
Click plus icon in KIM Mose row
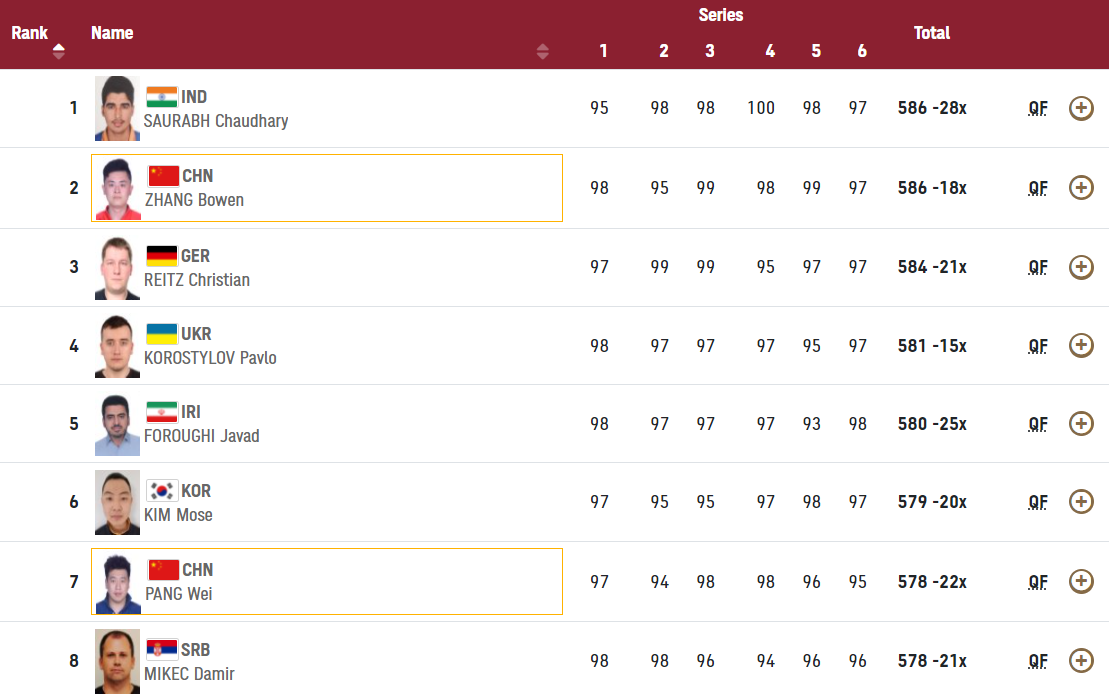[x=1081, y=501]
